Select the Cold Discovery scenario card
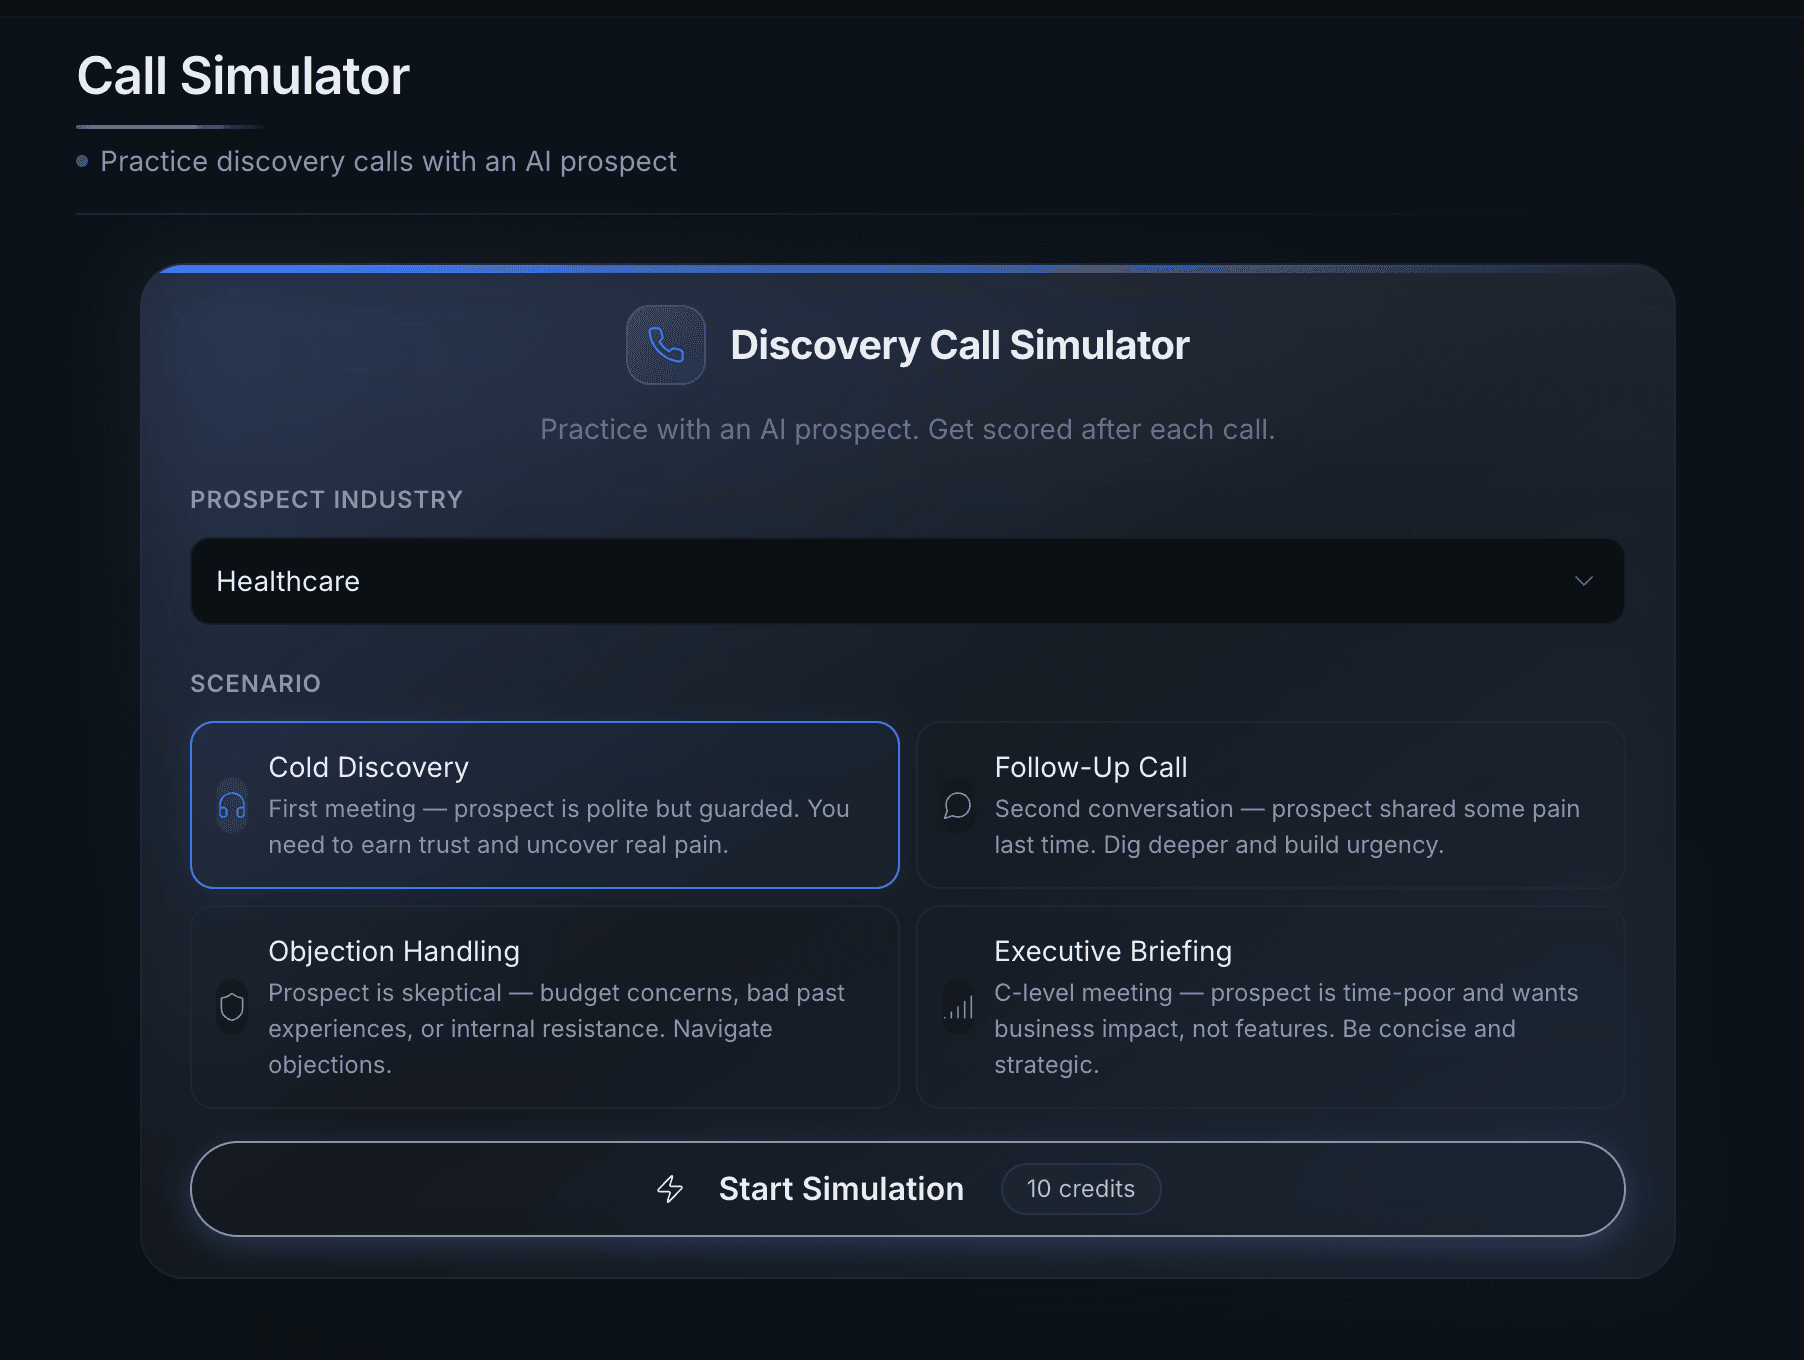This screenshot has height=1360, width=1804. [545, 805]
